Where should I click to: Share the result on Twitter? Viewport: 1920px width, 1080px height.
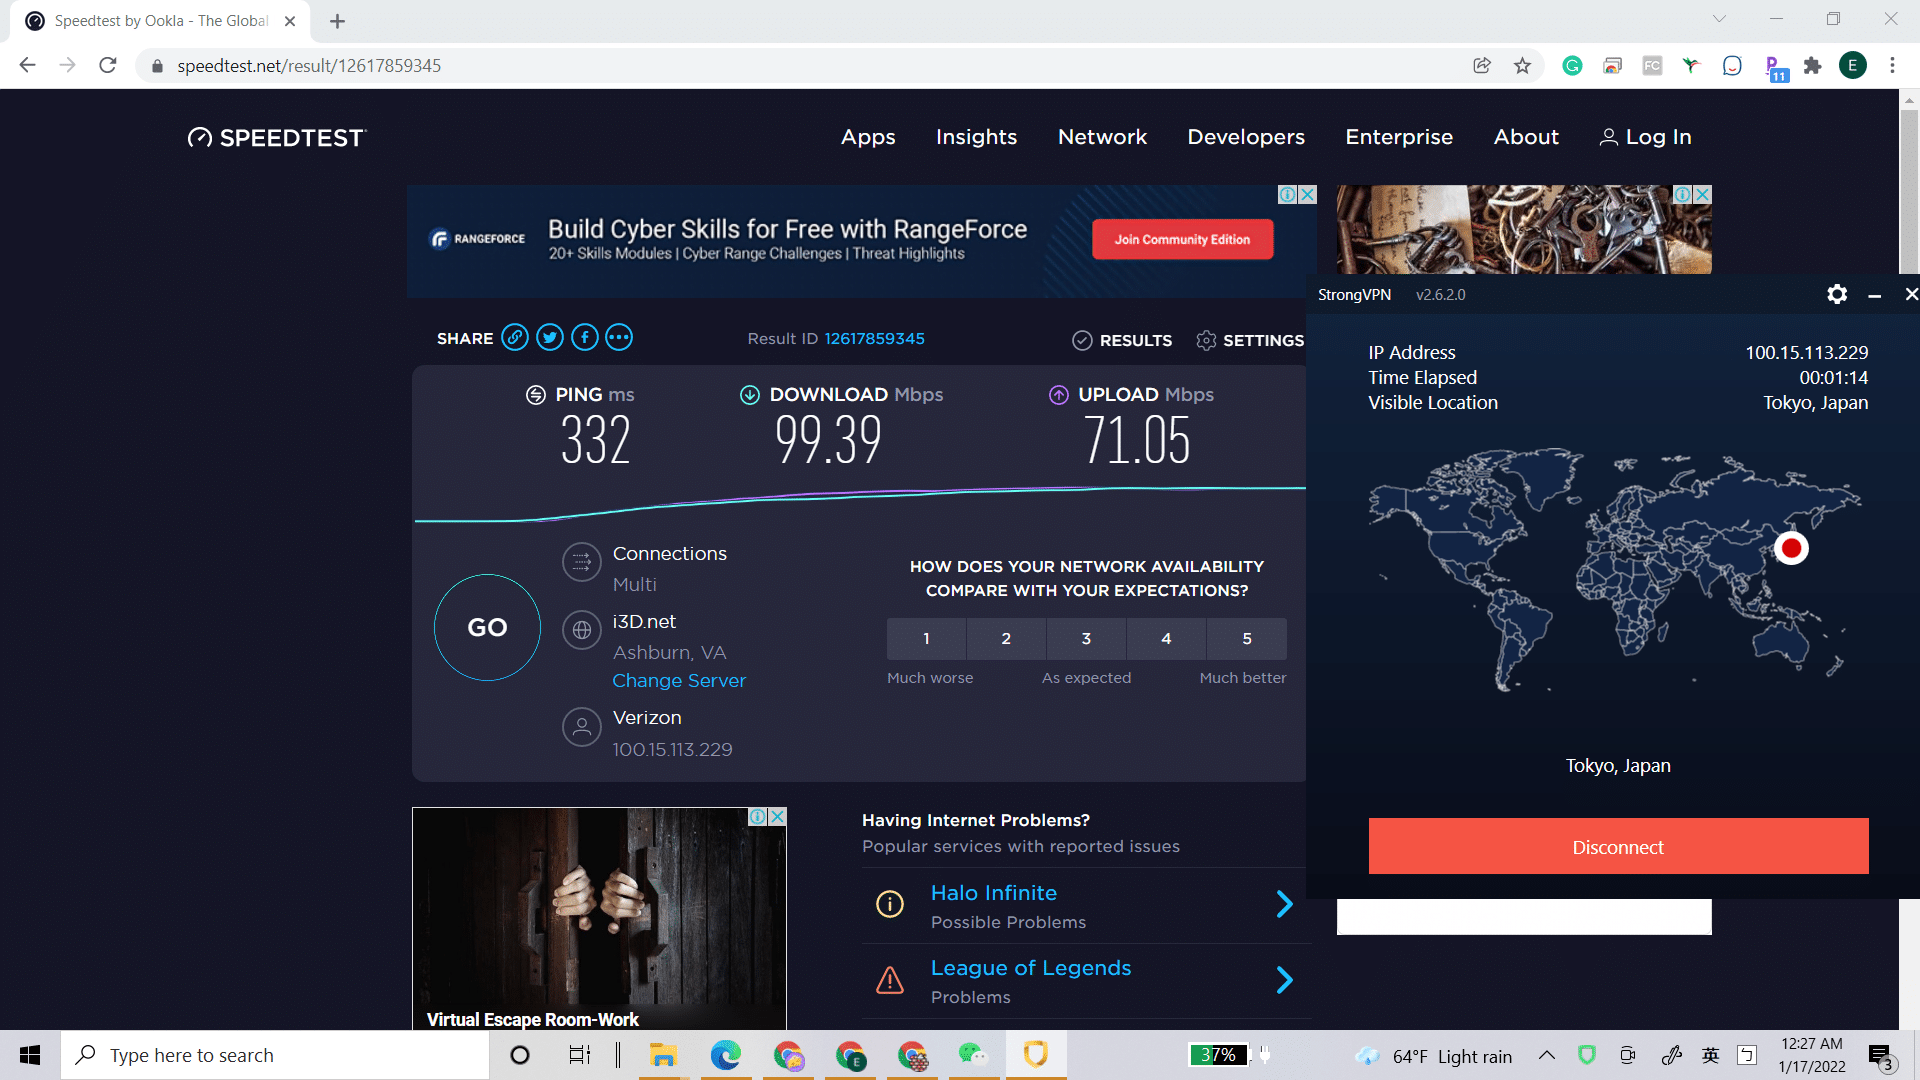click(550, 338)
